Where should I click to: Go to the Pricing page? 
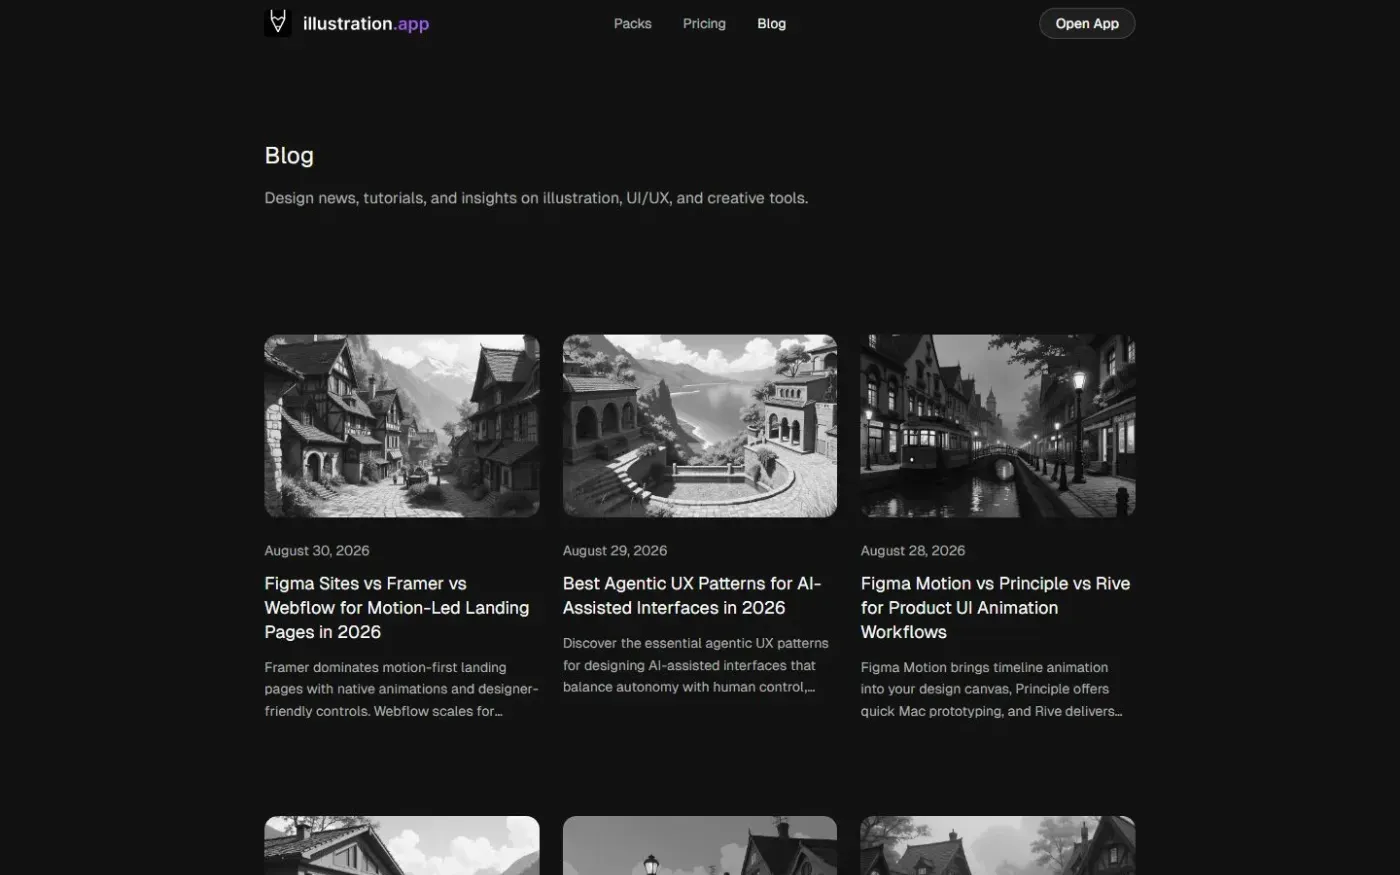[x=704, y=23]
